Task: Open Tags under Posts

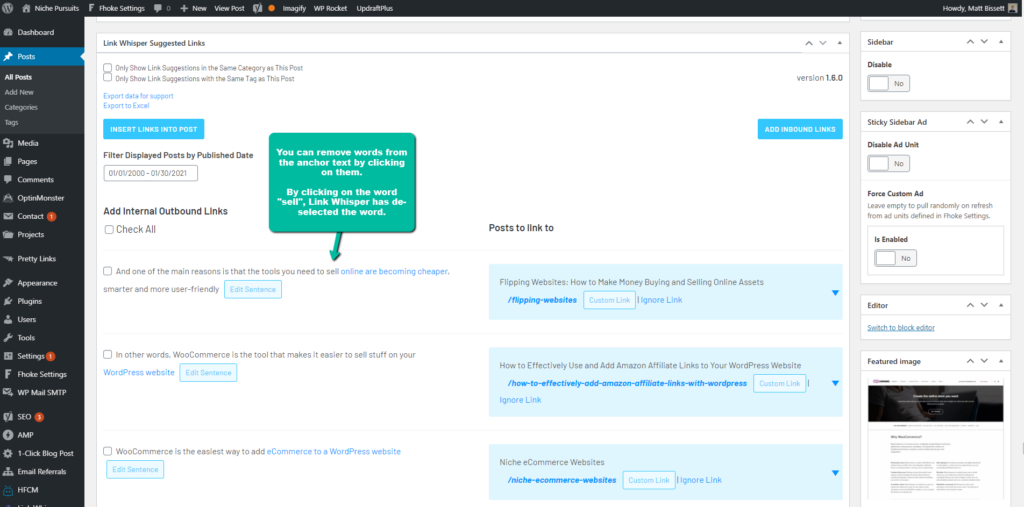Action: [11, 122]
